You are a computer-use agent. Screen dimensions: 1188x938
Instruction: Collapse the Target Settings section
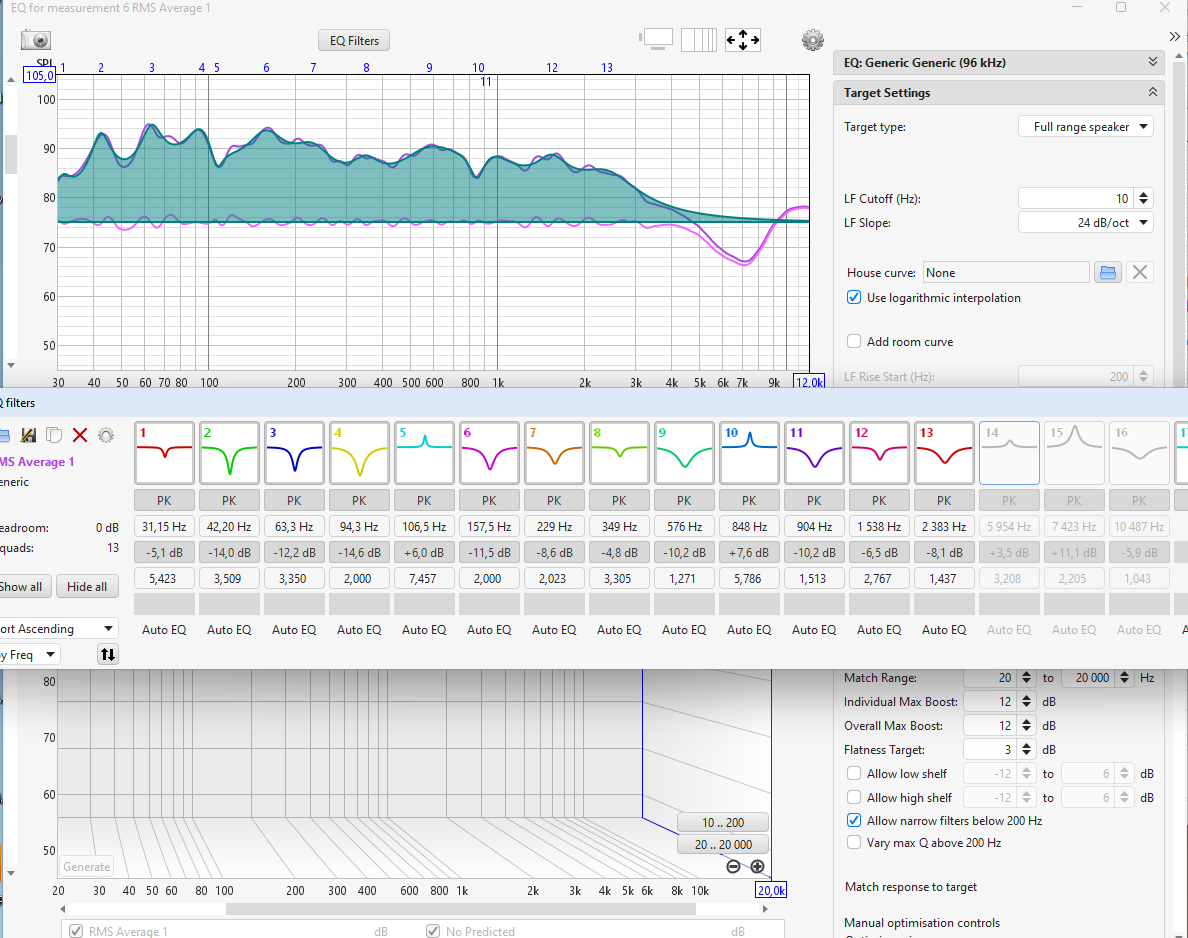pyautogui.click(x=1153, y=93)
